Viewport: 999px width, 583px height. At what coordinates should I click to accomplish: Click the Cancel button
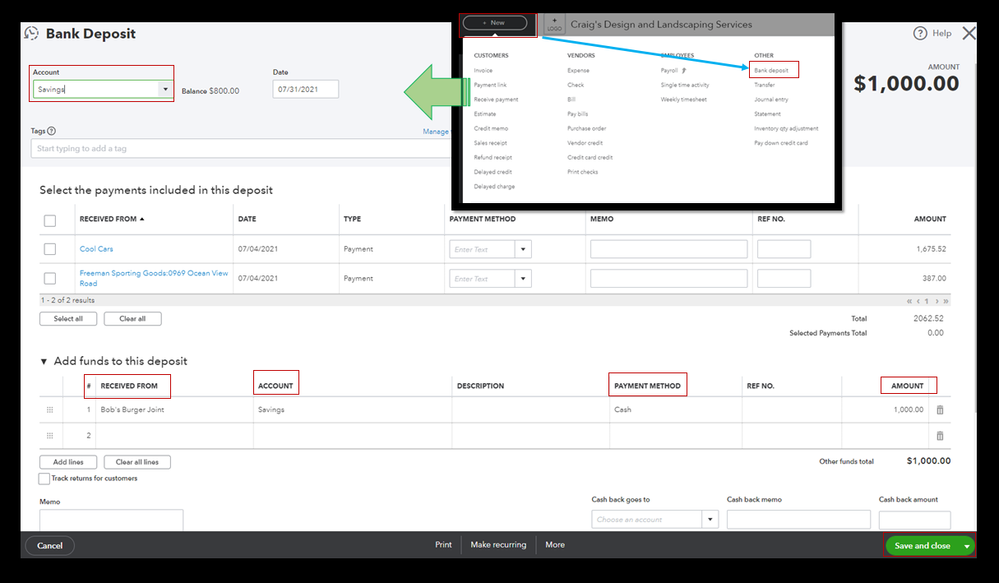tap(50, 545)
